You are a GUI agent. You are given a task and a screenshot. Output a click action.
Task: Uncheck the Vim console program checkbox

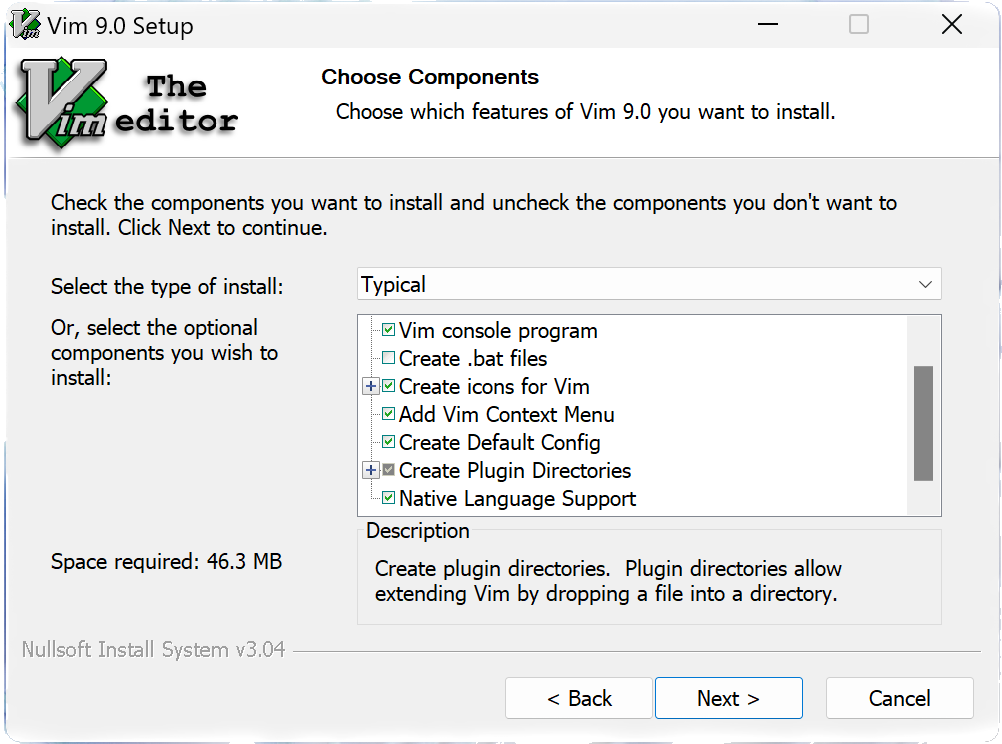point(388,330)
